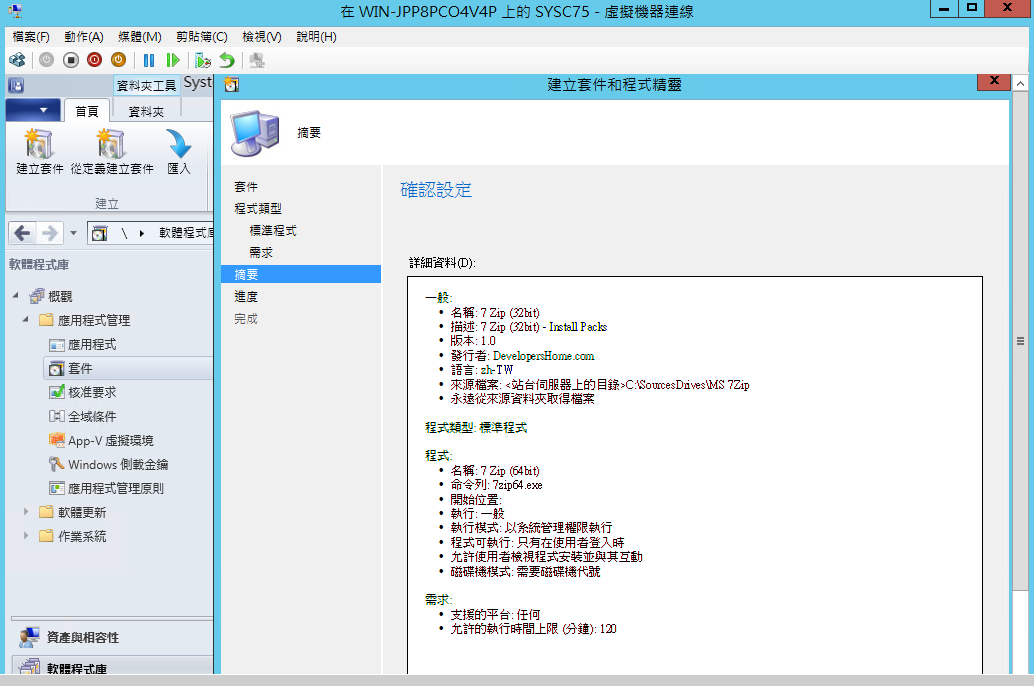
Task: Click the 命令列: 7zip64.exe line
Action: click(x=496, y=485)
